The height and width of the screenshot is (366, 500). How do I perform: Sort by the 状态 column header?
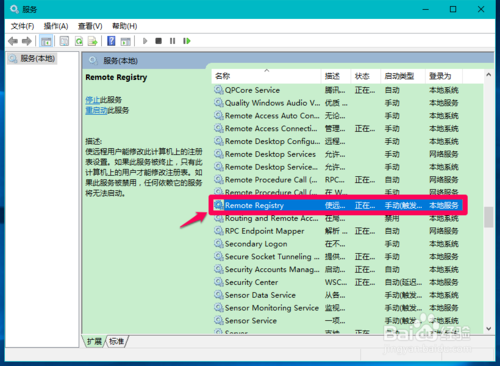pyautogui.click(x=366, y=76)
